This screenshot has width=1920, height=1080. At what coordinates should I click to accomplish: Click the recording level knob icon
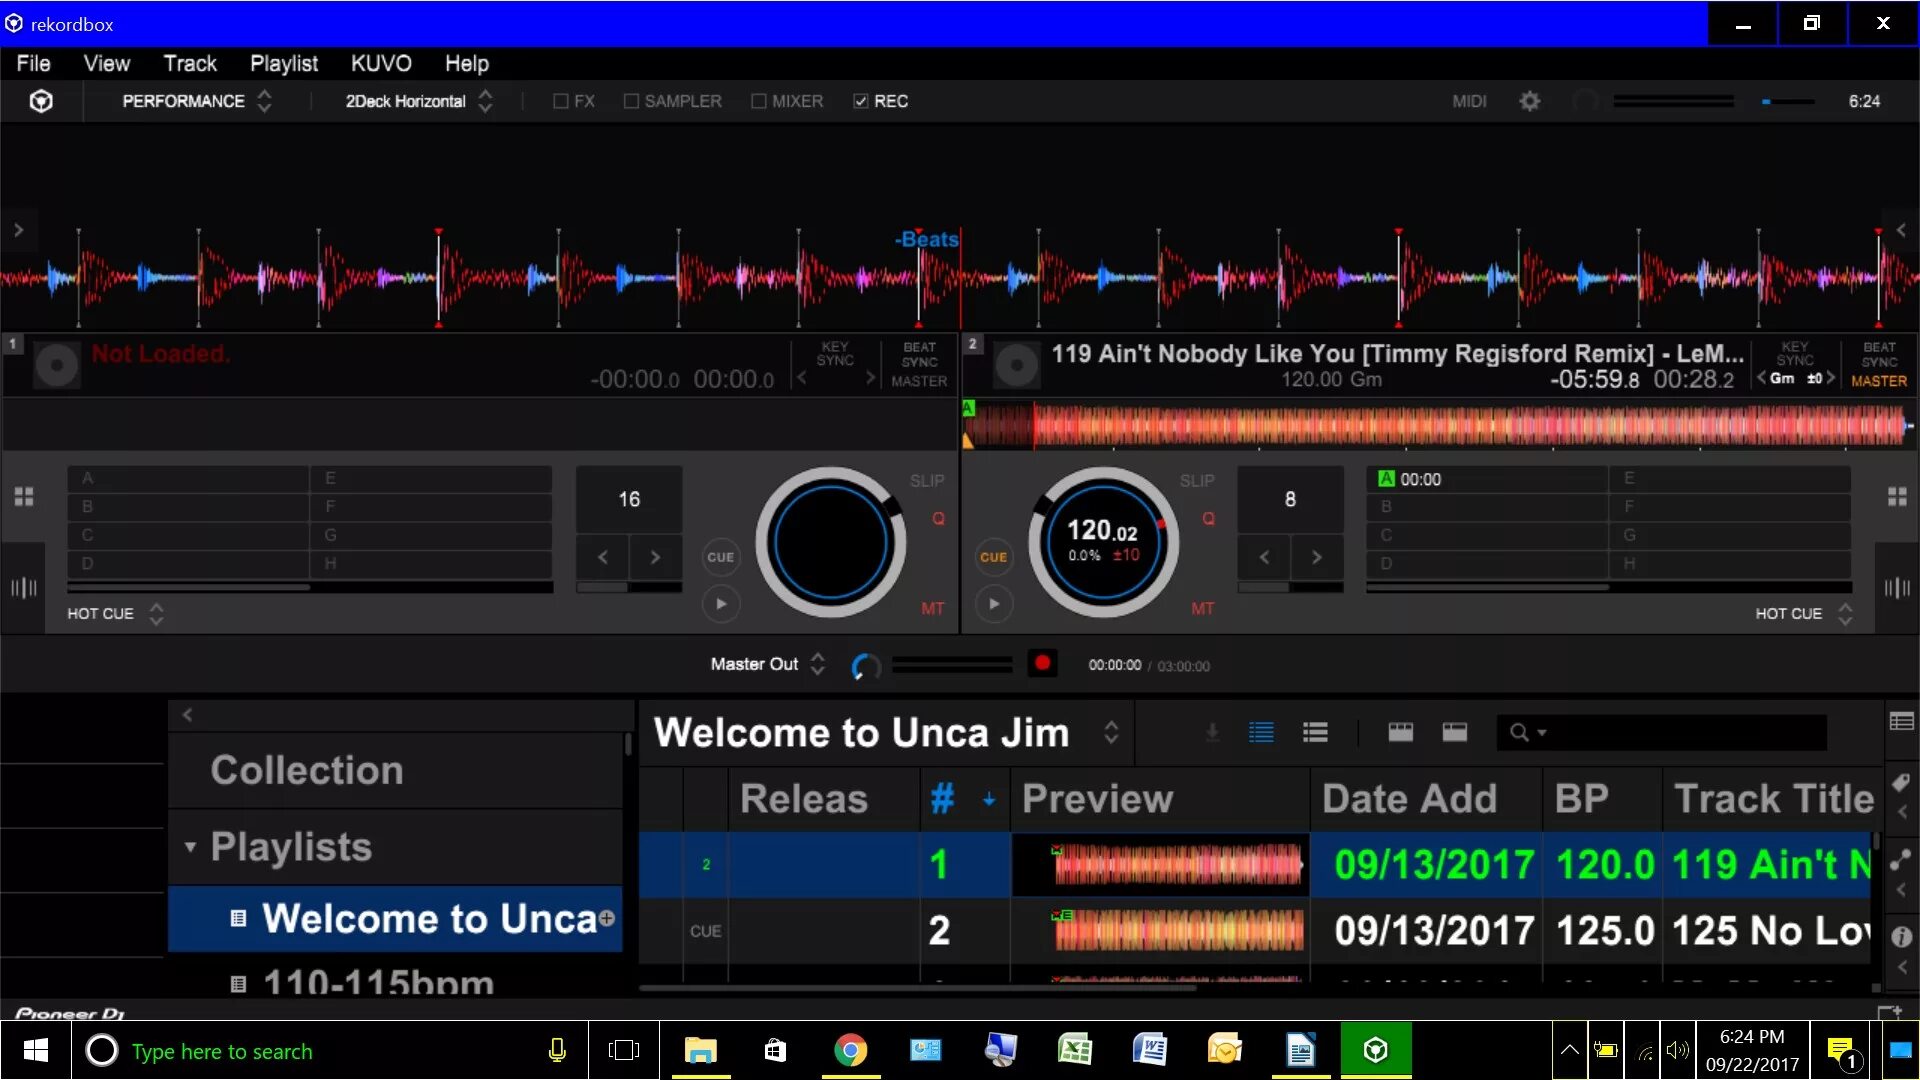pyautogui.click(x=866, y=666)
